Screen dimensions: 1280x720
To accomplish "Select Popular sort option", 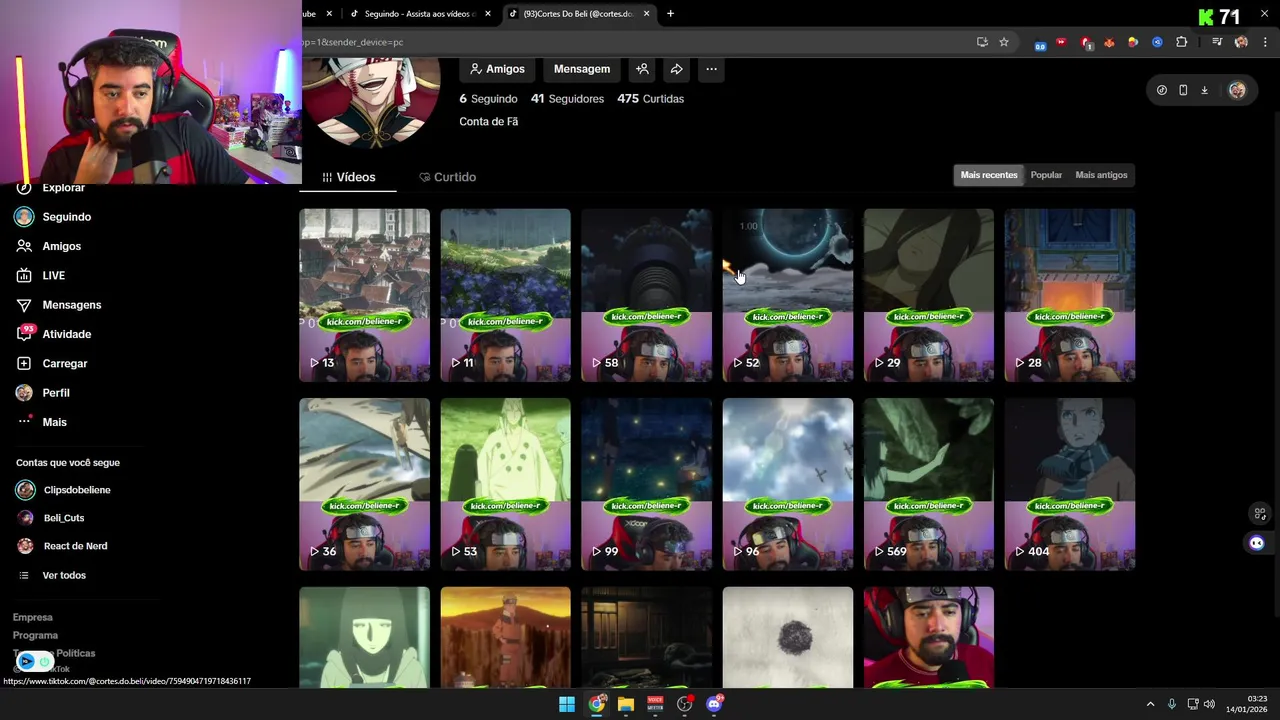I will click(x=1046, y=175).
